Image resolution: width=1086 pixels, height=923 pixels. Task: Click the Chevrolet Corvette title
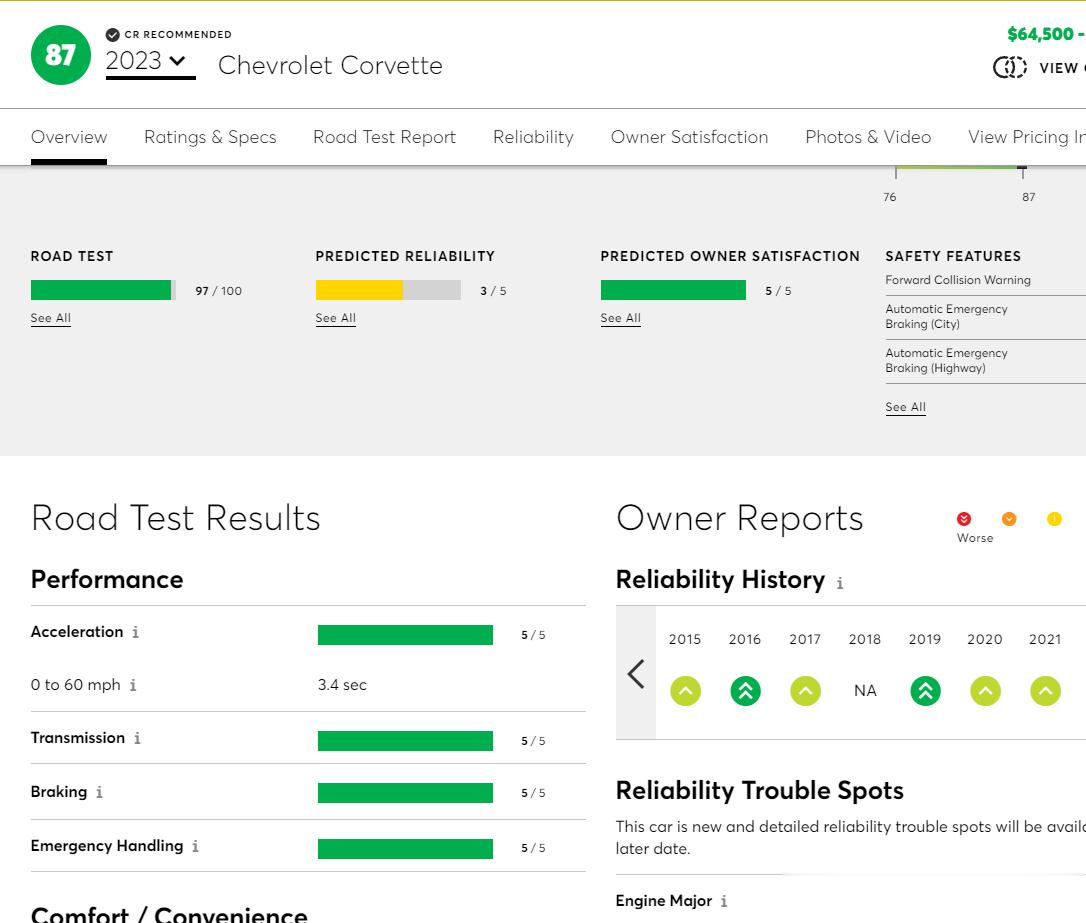pos(330,65)
